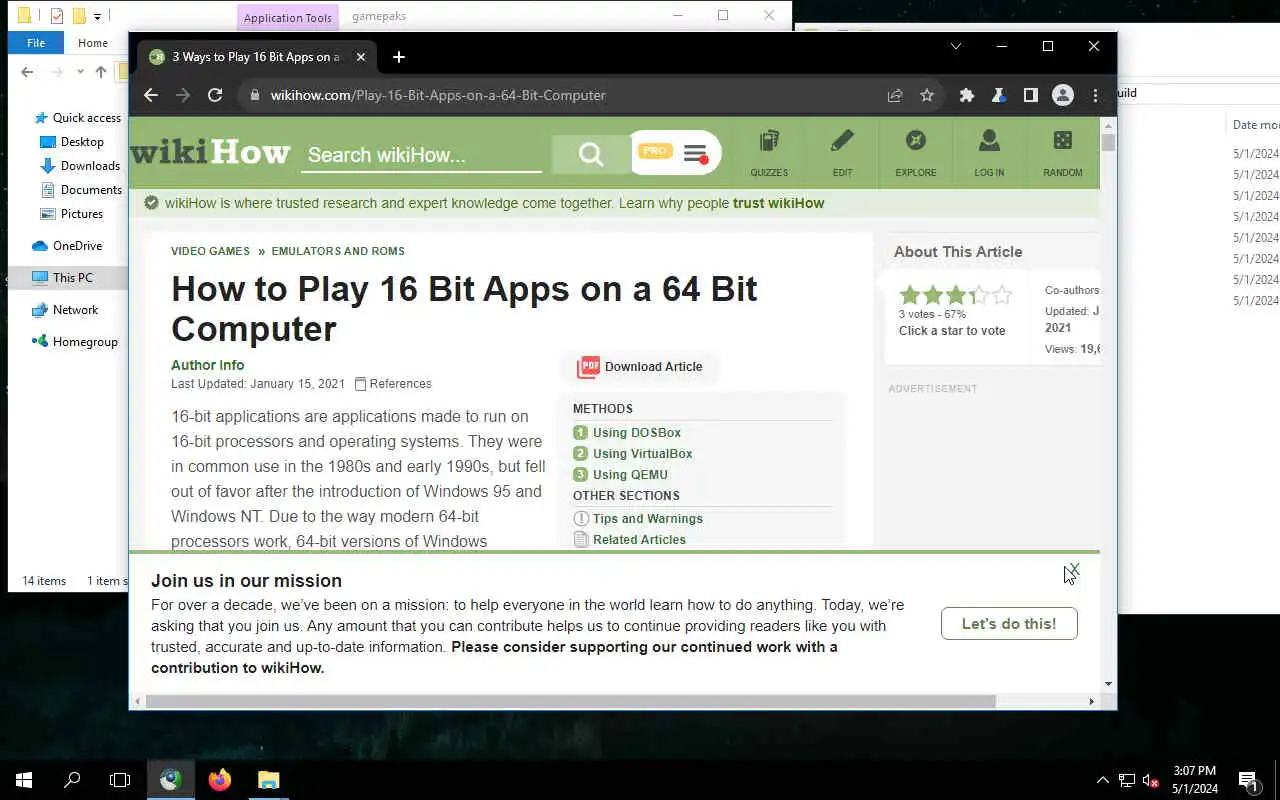This screenshot has width=1280, height=800.
Task: Open a Random article dice icon
Action: [x=1062, y=153]
